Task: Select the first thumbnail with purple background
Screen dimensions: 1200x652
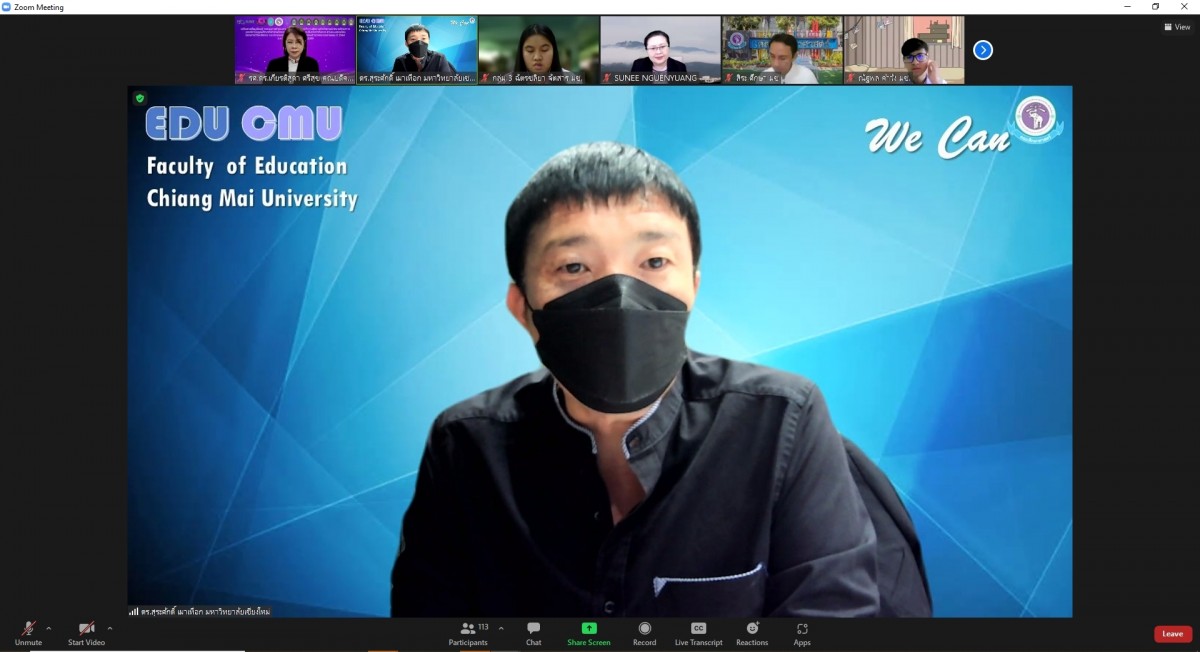Action: tap(295, 50)
